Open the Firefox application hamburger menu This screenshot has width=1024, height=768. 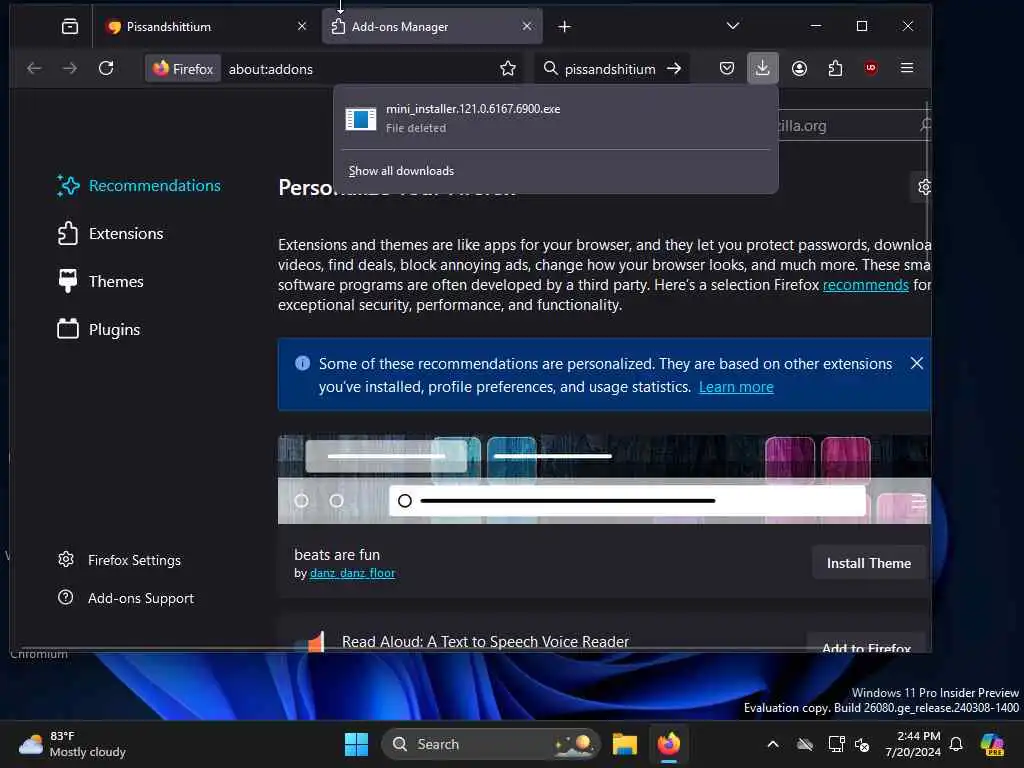(x=906, y=68)
